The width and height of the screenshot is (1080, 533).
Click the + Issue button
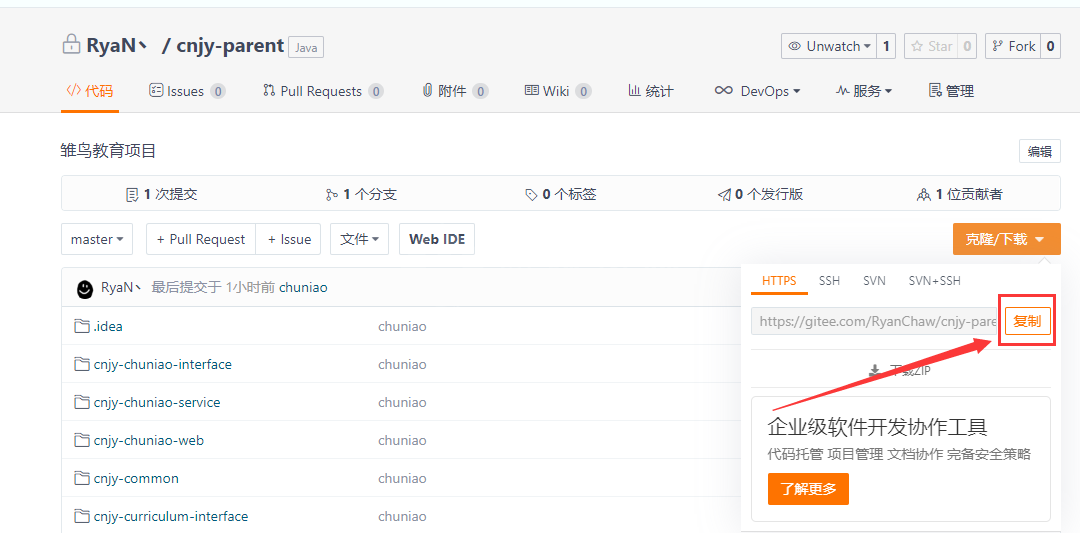[289, 239]
